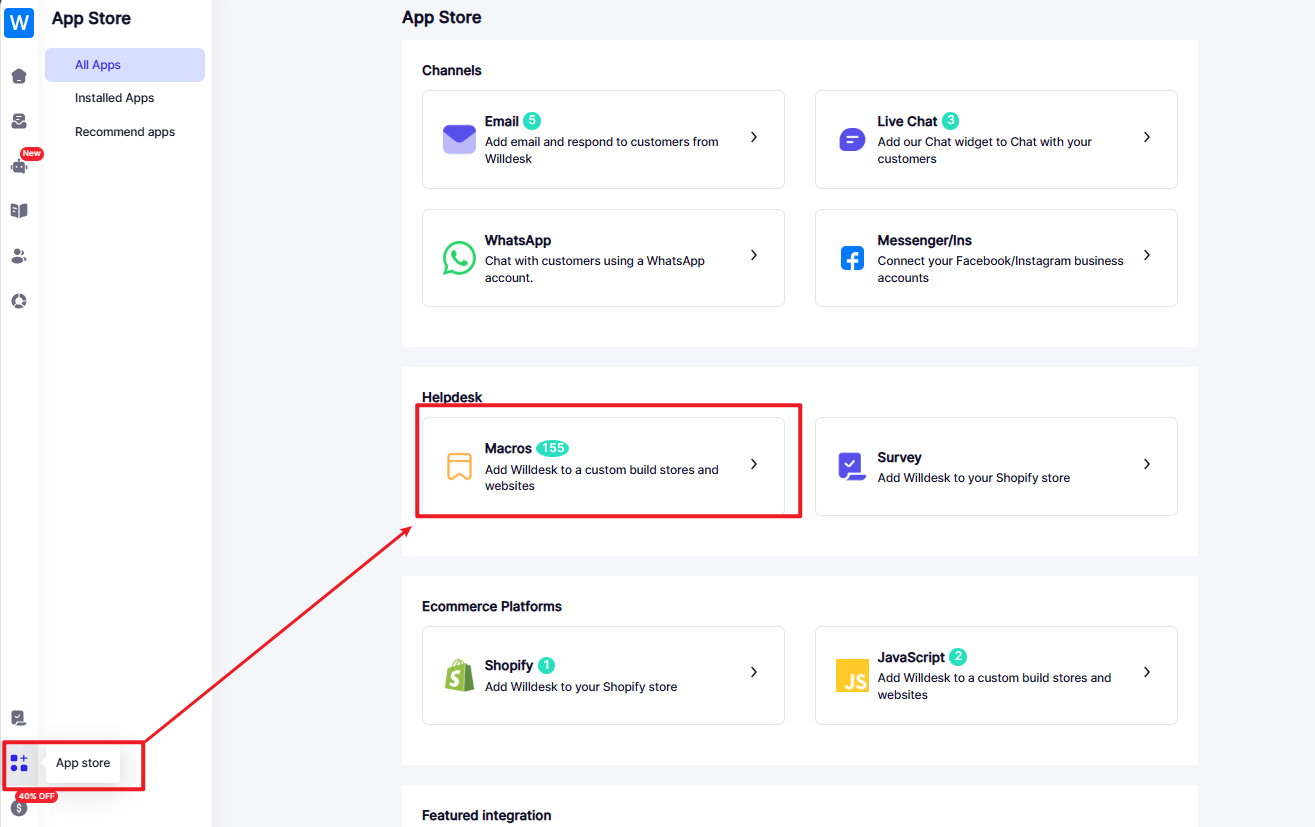Click the Macros count badge '155'
The image size is (1315, 827).
click(x=553, y=448)
